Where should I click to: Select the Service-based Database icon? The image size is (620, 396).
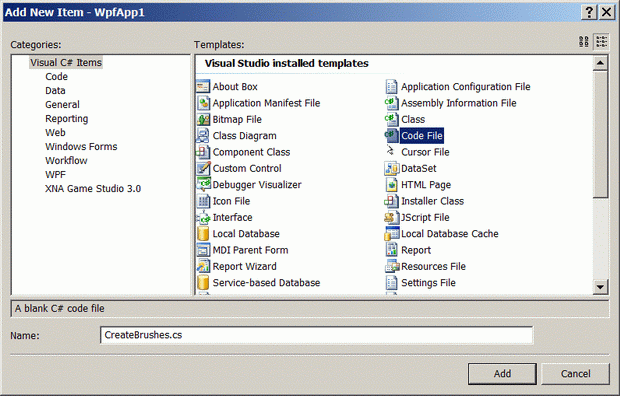tap(203, 282)
